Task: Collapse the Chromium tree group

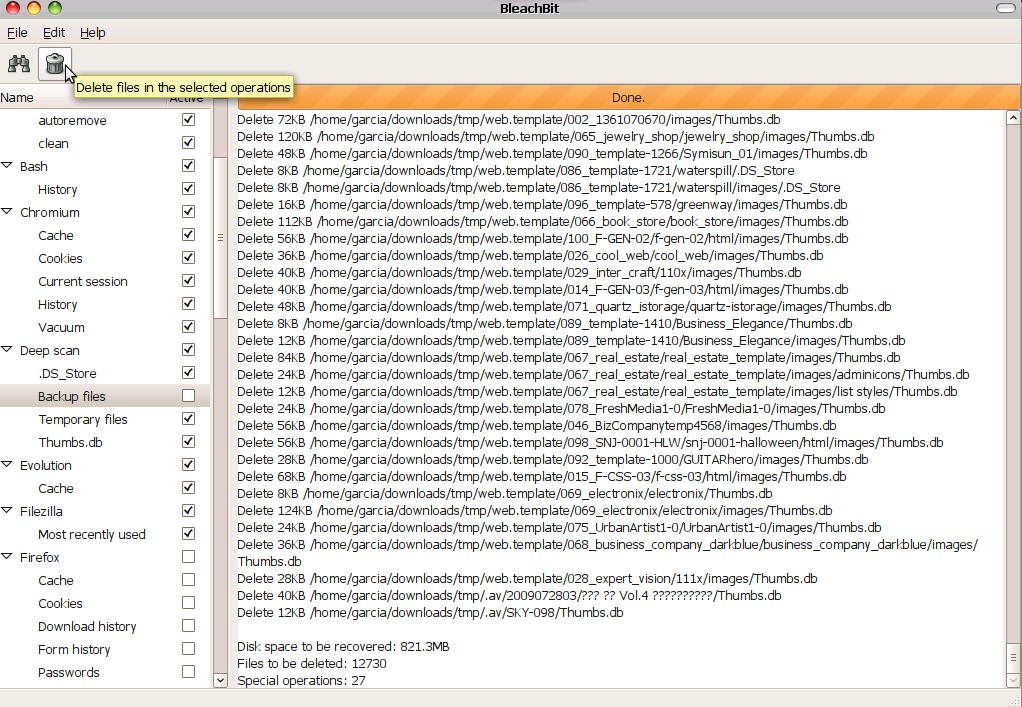Action: [x=7, y=211]
